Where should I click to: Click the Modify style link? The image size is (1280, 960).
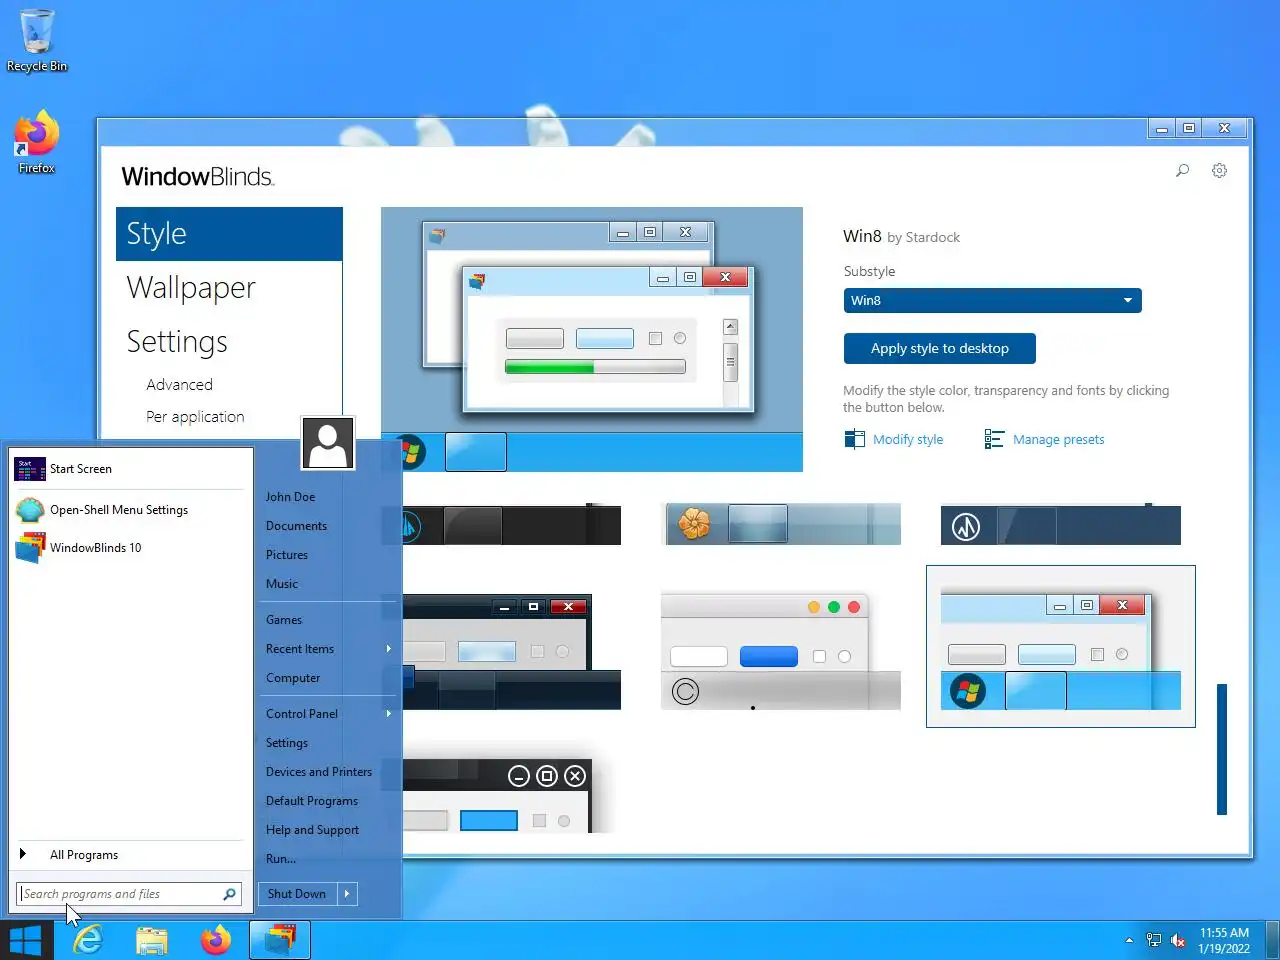(908, 439)
